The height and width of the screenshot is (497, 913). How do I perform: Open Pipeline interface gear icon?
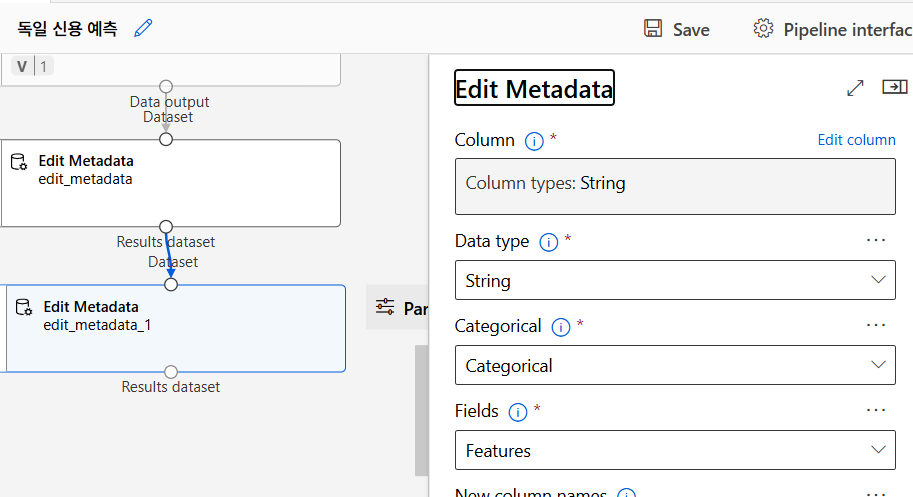tap(763, 28)
